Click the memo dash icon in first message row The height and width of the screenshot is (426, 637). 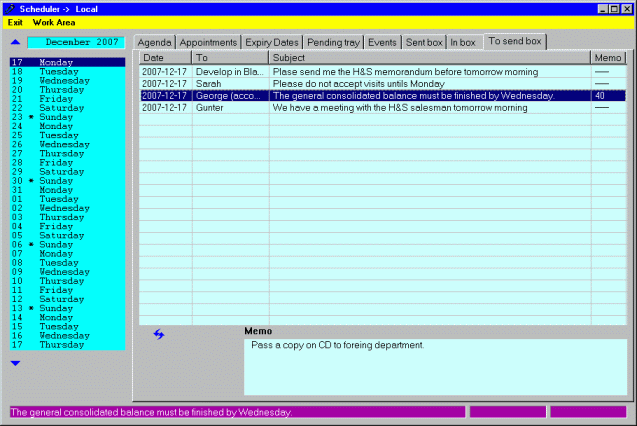click(x=602, y=73)
